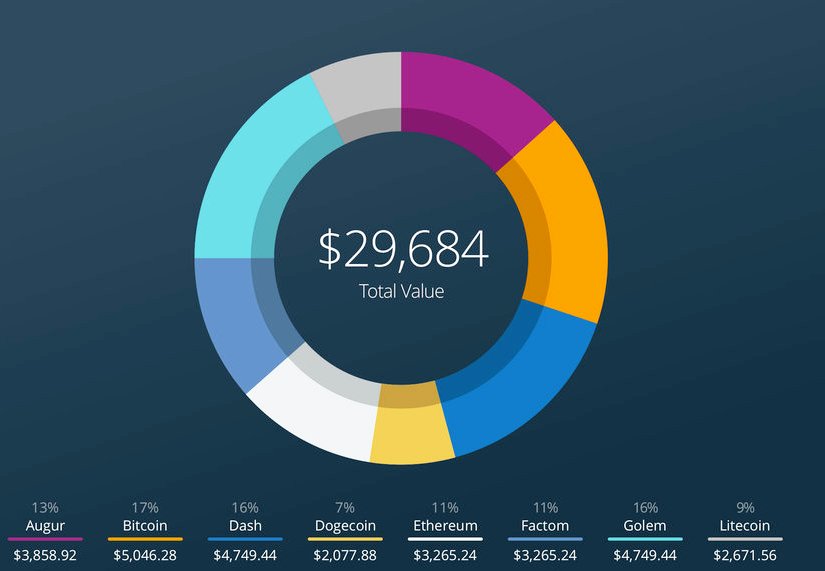Click the 13% Augur percentage
The image size is (825, 571).
[45, 508]
